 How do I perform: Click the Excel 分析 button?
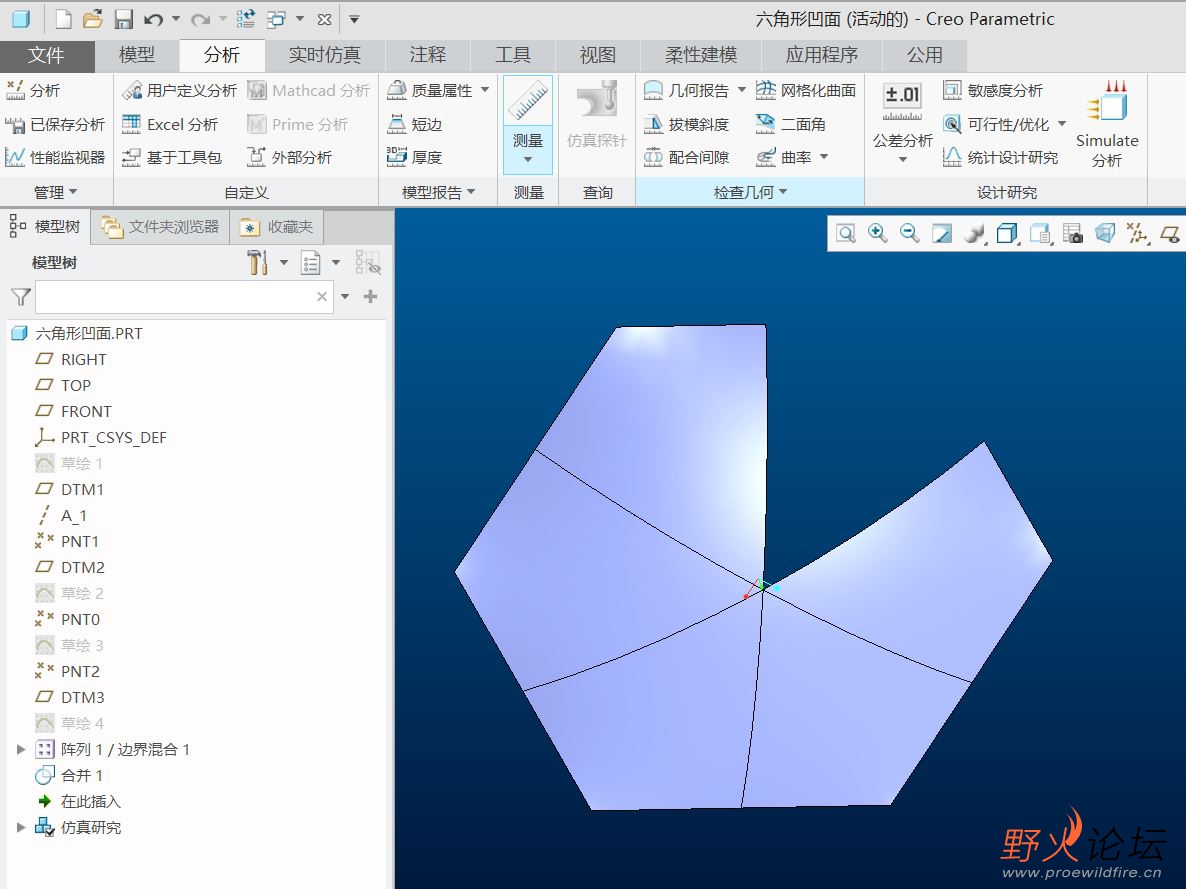pos(170,124)
